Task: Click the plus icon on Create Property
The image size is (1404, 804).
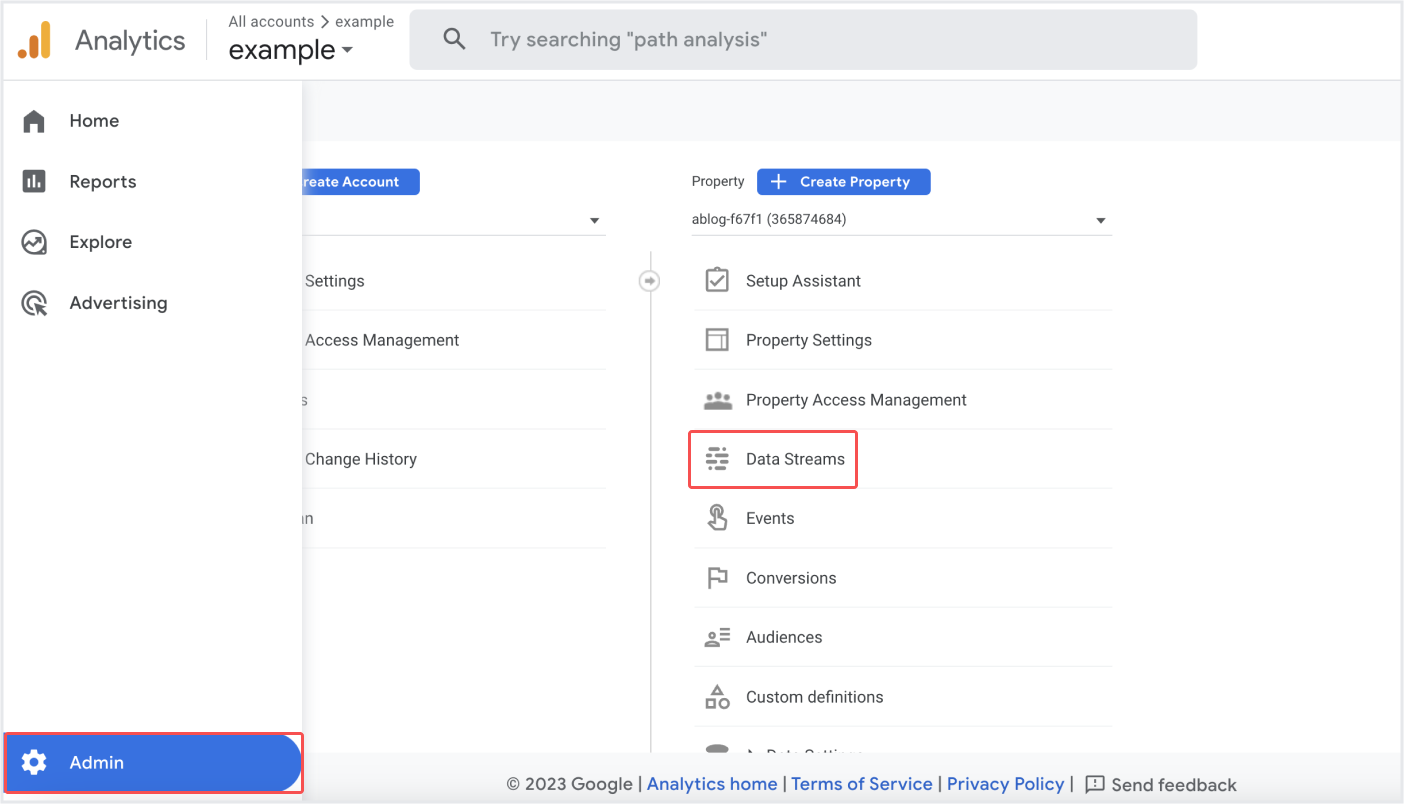Action: [x=778, y=182]
